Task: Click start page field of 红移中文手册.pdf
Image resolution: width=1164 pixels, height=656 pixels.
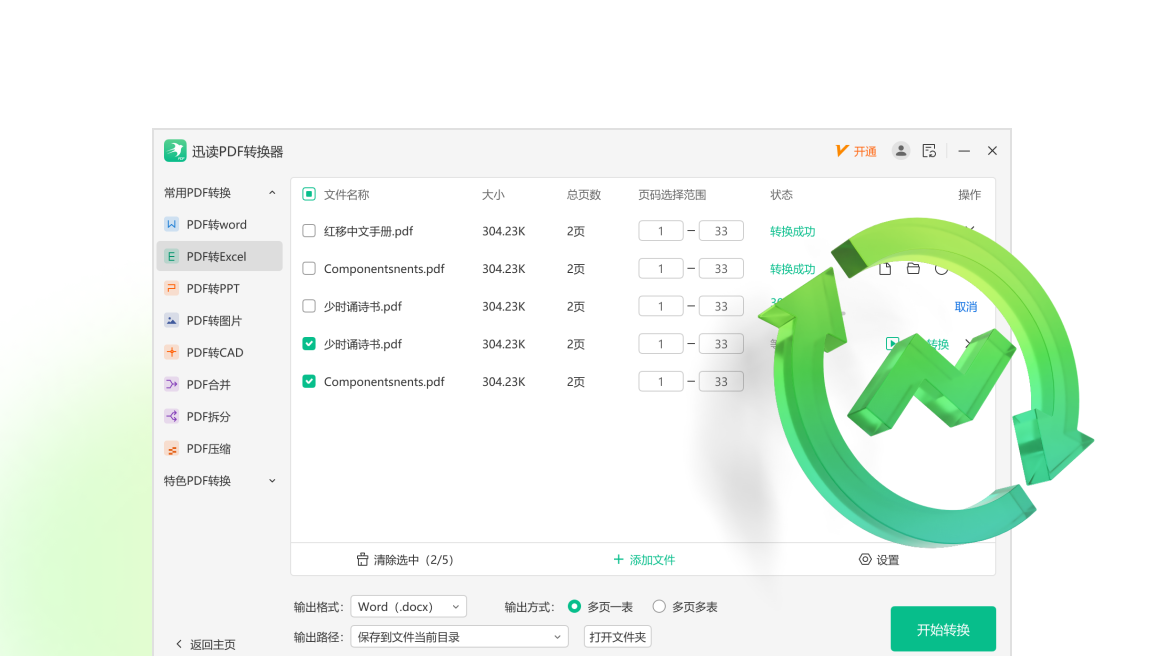Action: [661, 231]
